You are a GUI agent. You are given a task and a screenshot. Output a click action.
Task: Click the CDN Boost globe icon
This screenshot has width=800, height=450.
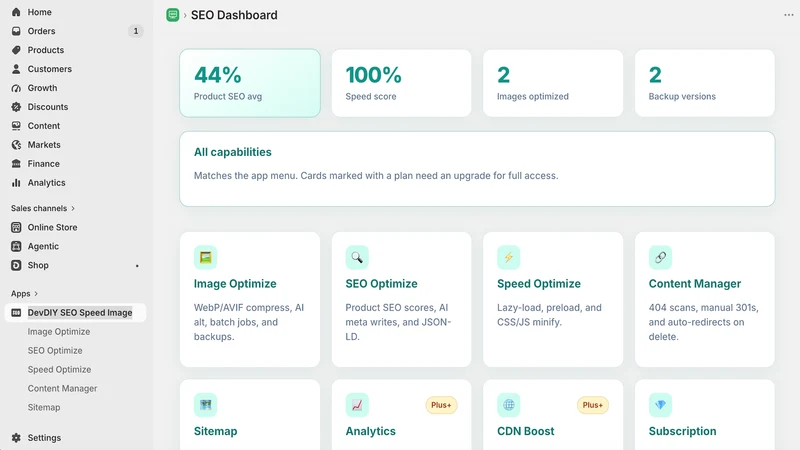pos(509,405)
